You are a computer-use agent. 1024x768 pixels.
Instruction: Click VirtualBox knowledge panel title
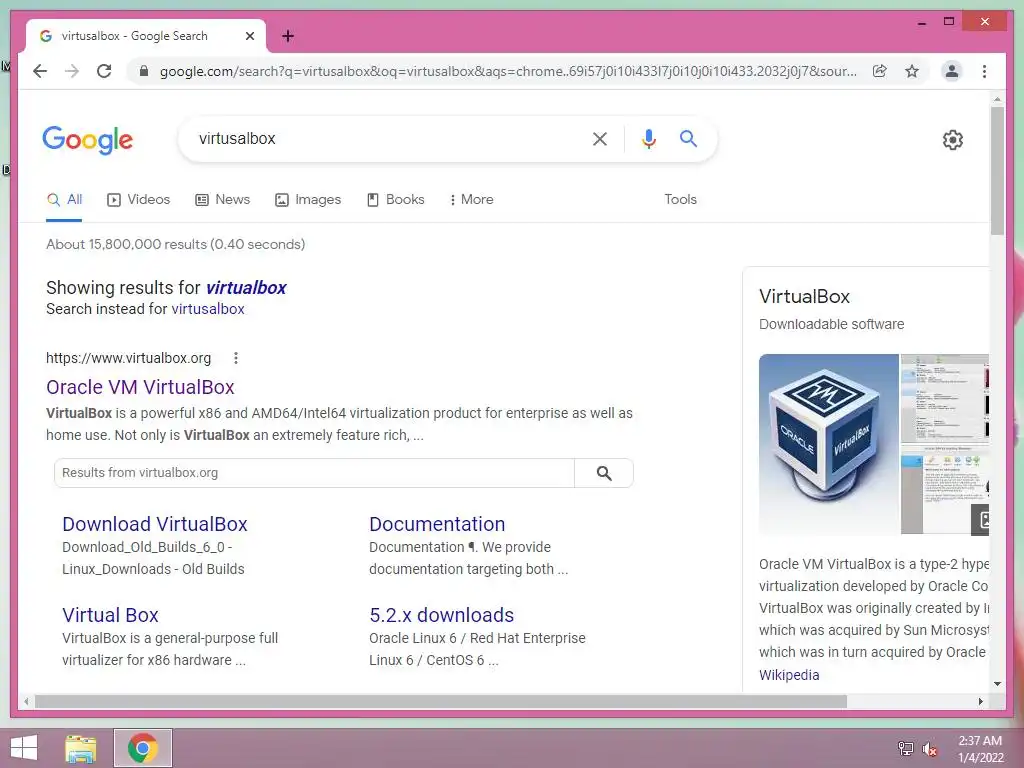click(805, 296)
